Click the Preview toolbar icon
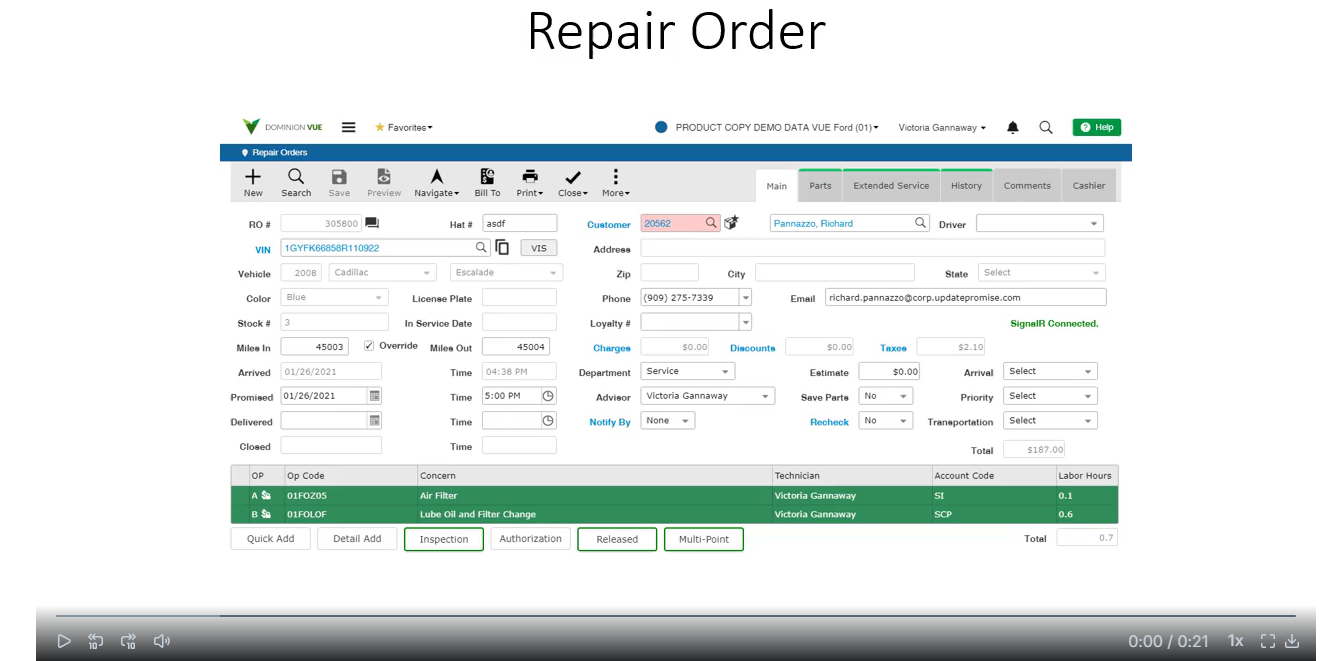The image size is (1324, 661). (x=384, y=183)
